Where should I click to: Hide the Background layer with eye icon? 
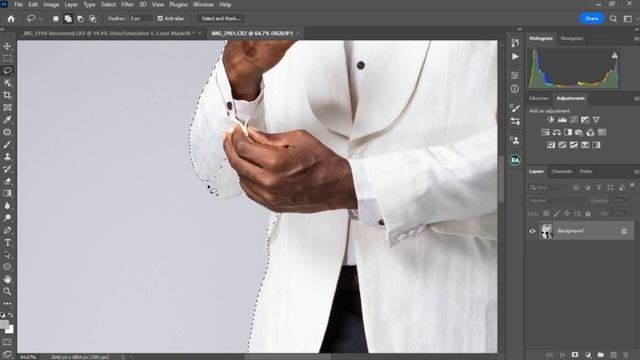pos(532,231)
